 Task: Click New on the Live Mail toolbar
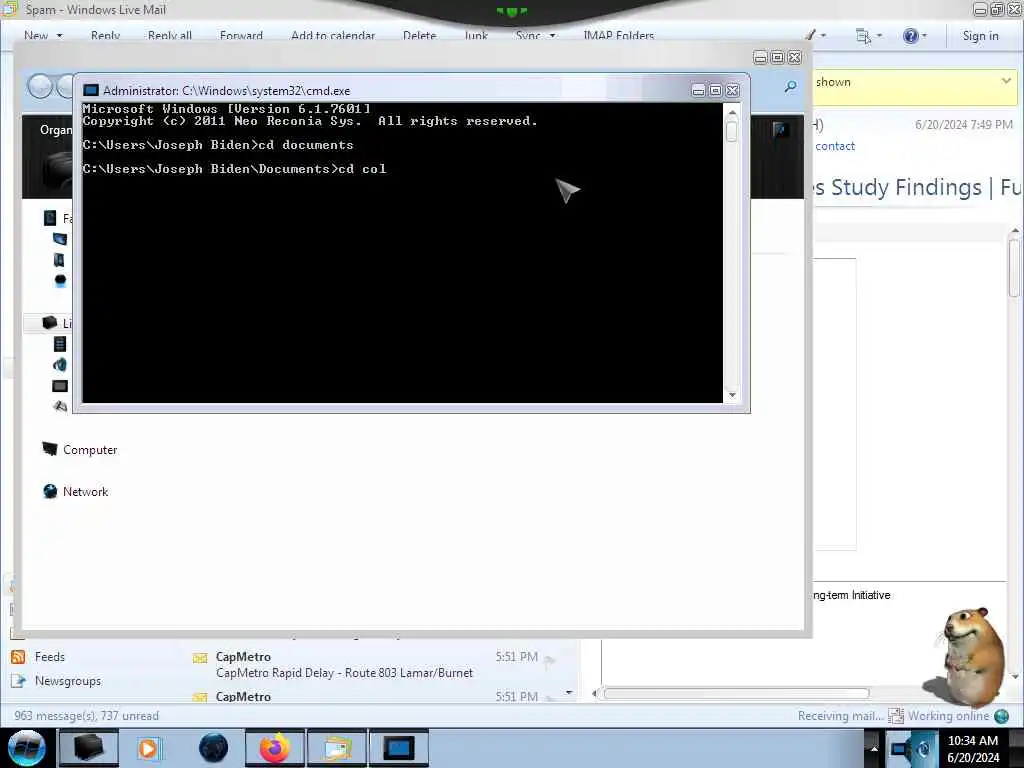point(36,36)
